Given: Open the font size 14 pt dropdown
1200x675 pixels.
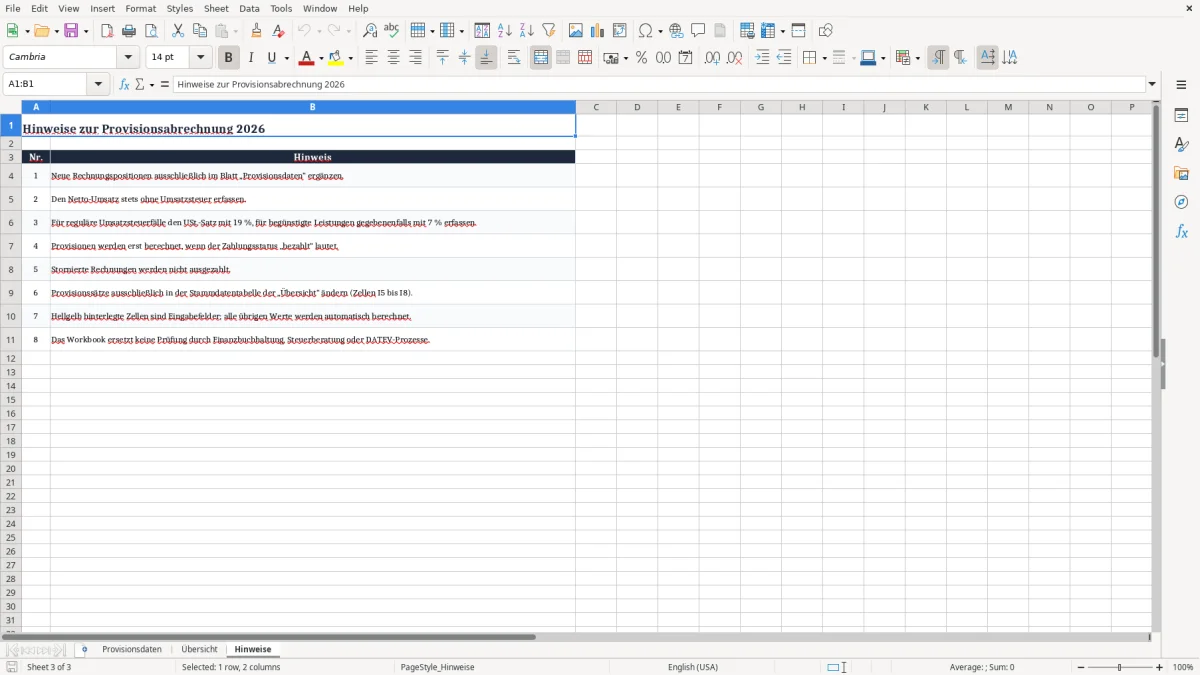Looking at the screenshot, I should pos(201,58).
